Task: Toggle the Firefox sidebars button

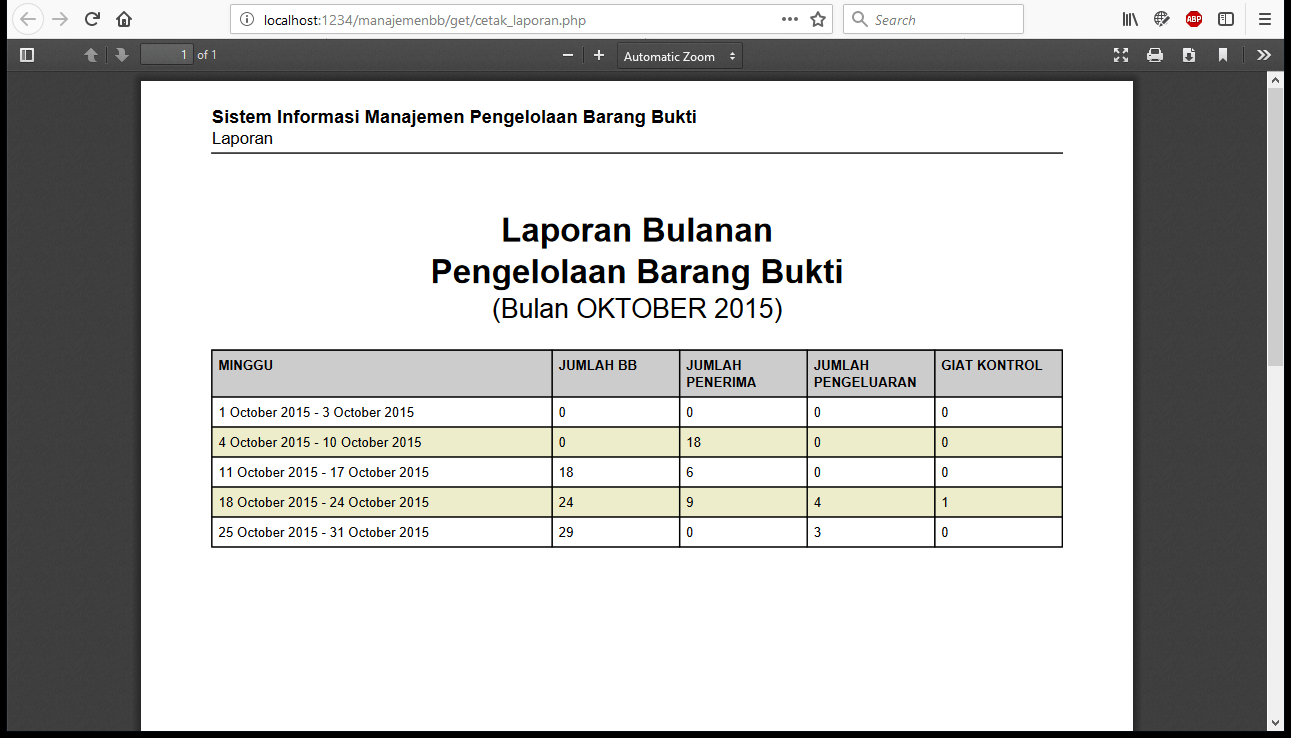Action: pyautogui.click(x=1226, y=19)
